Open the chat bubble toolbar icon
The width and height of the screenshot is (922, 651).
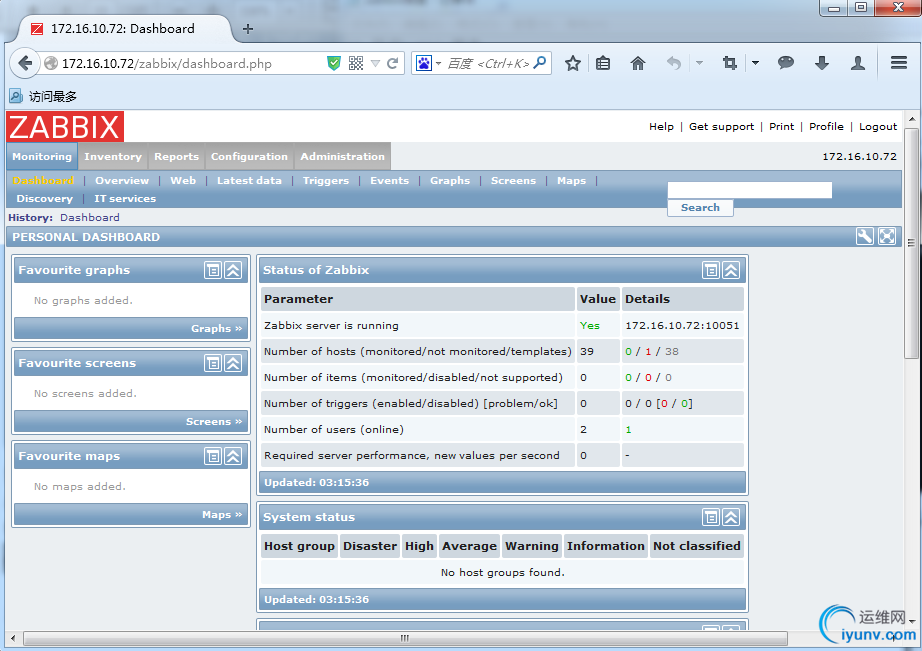[x=786, y=62]
